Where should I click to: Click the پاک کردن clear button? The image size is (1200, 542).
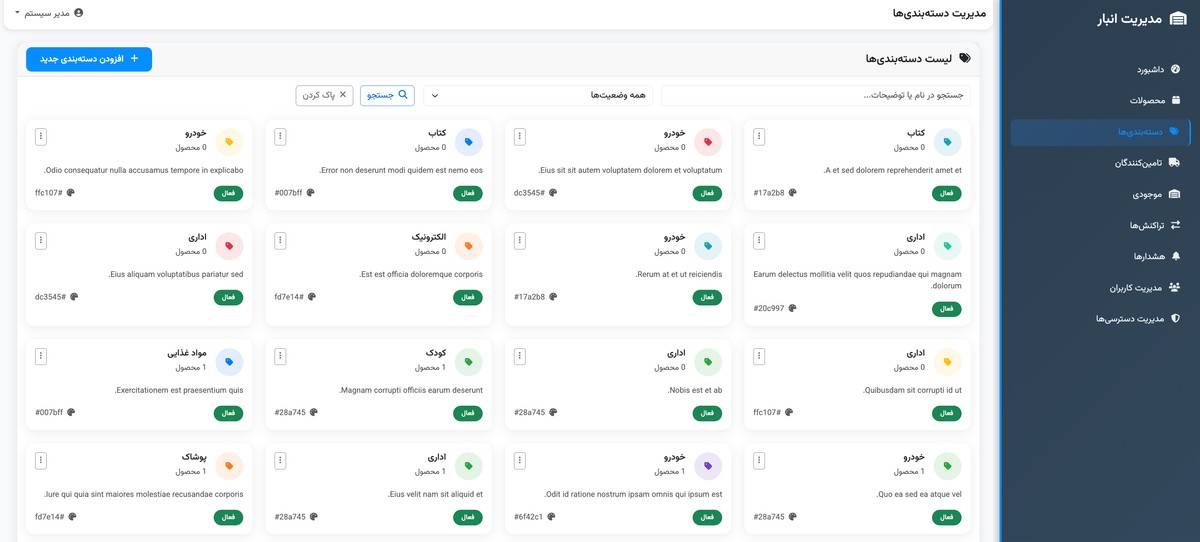pyautogui.click(x=324, y=95)
